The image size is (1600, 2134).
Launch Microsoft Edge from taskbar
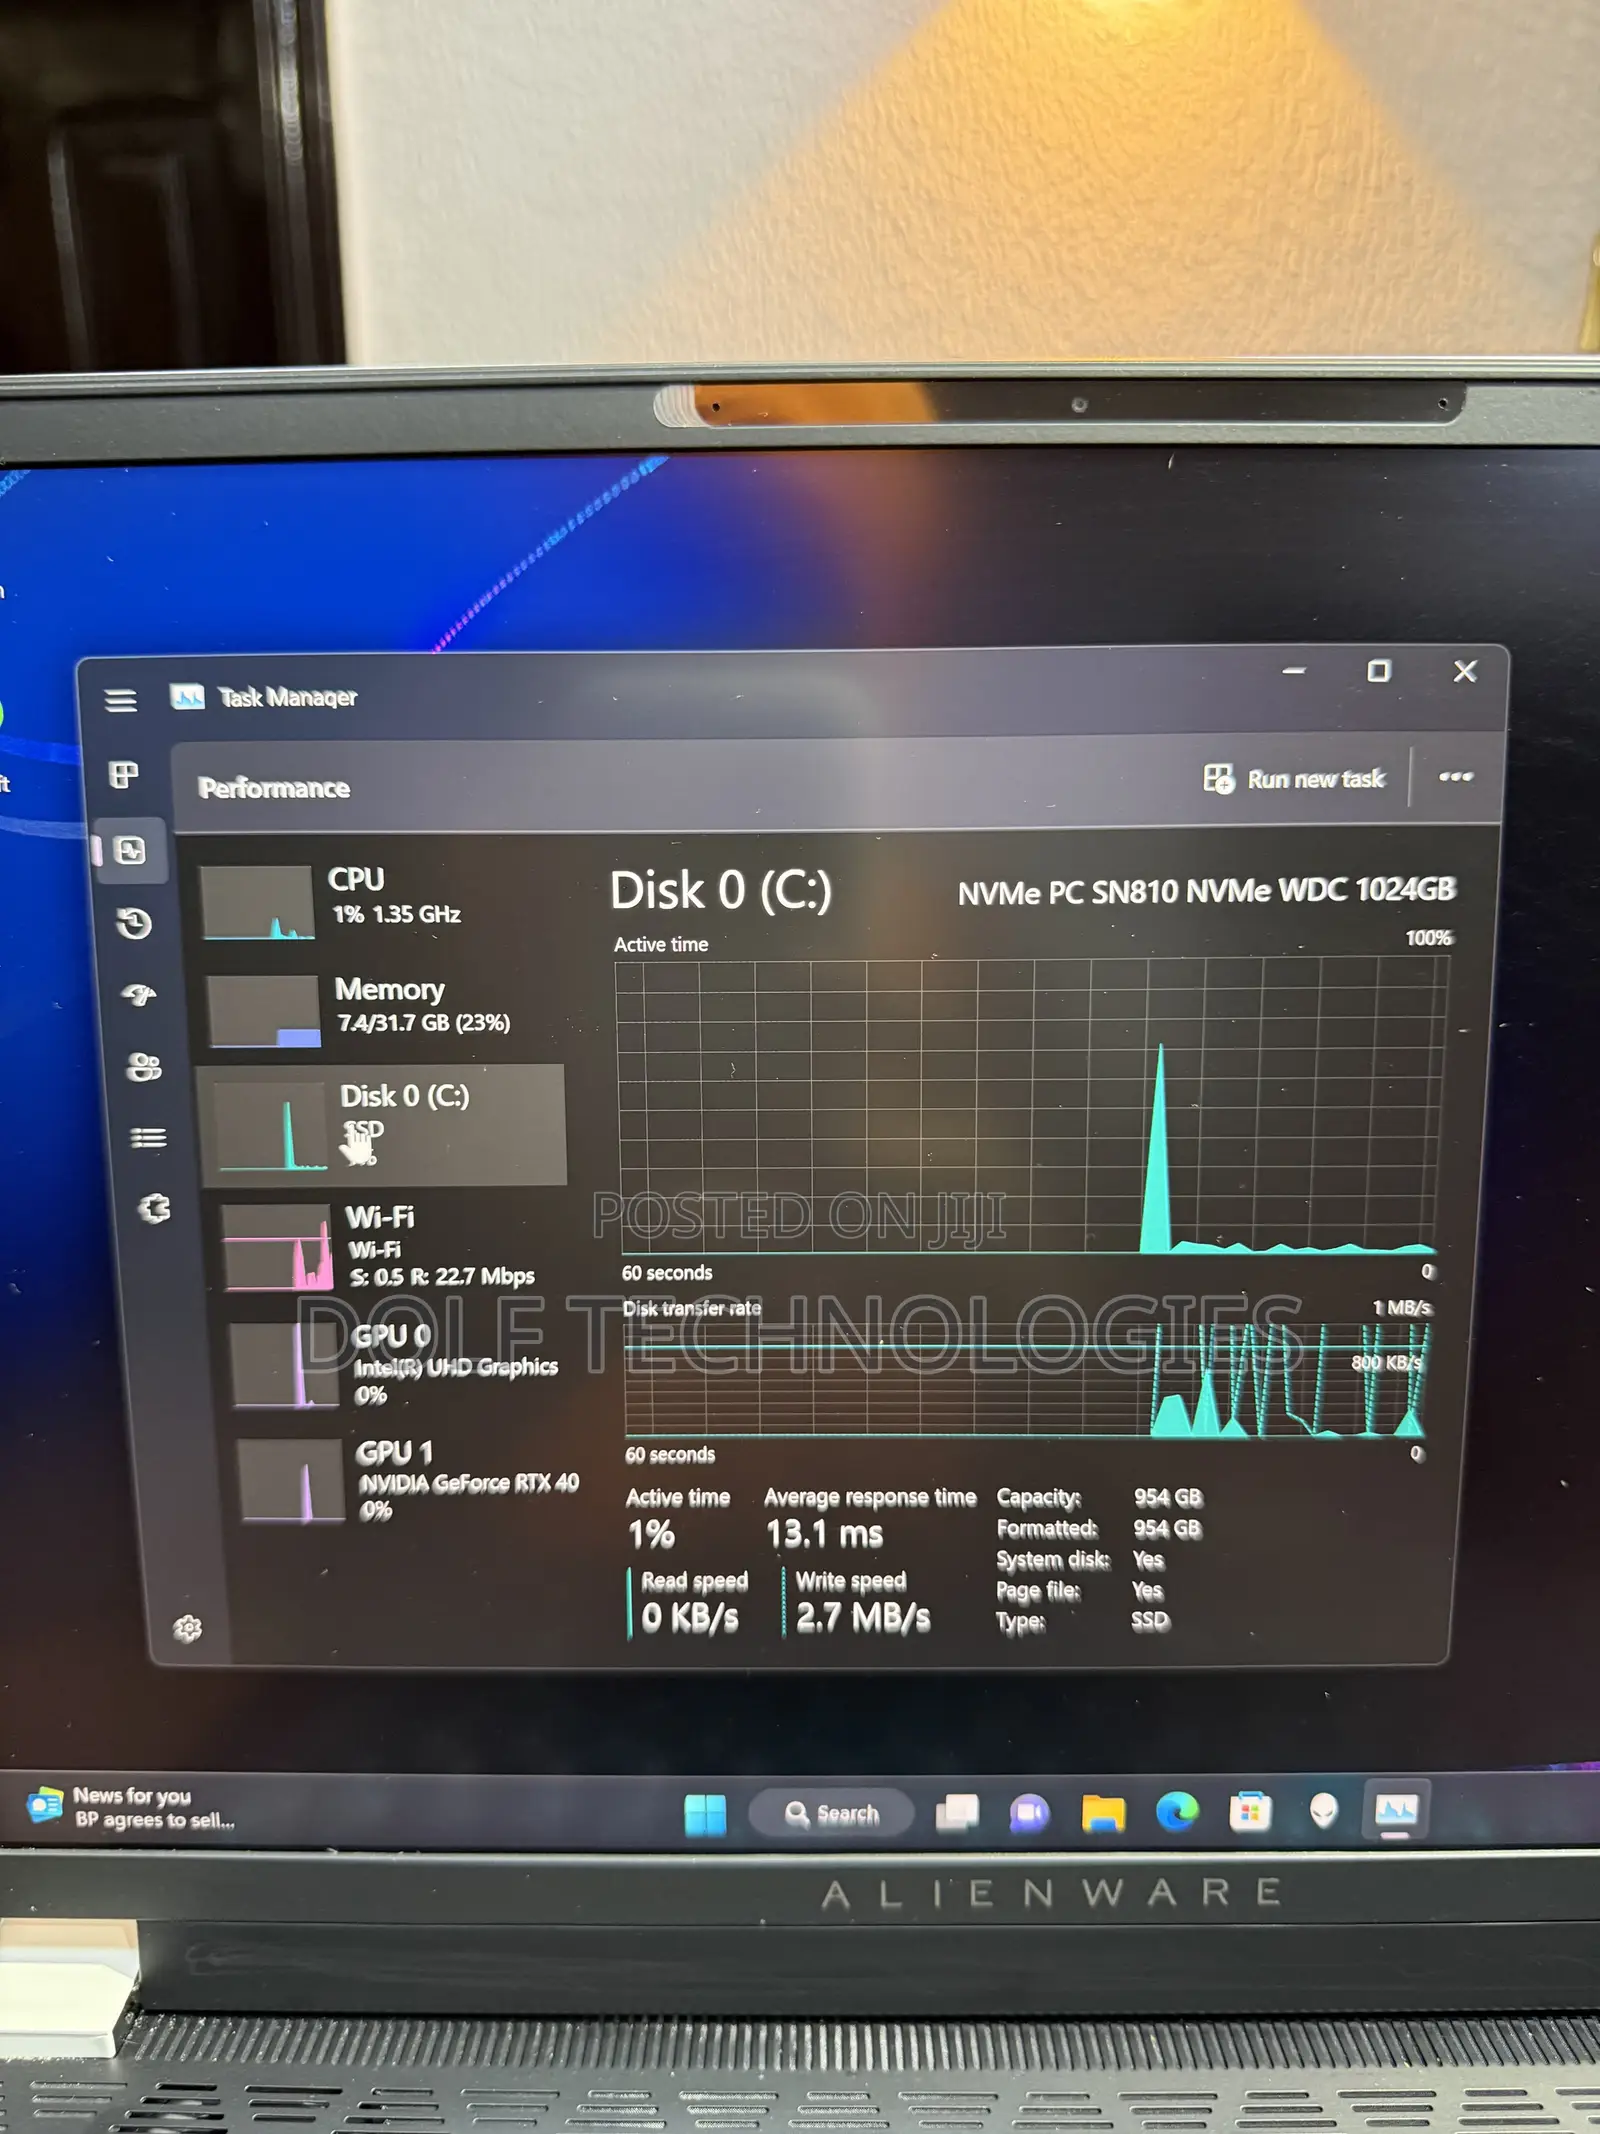(x=1177, y=1812)
